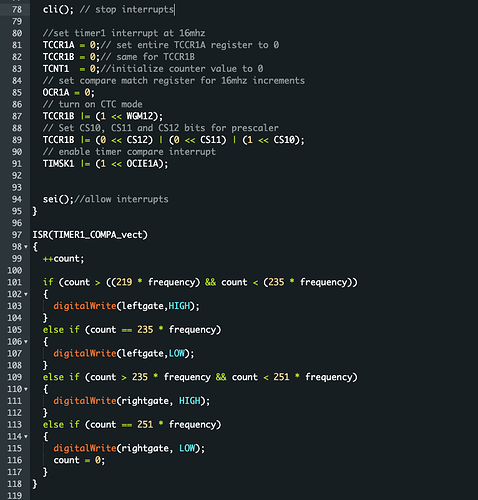Image resolution: width=478 pixels, height=500 pixels.
Task: Click line number 97 in the gutter
Action: (x=17, y=235)
